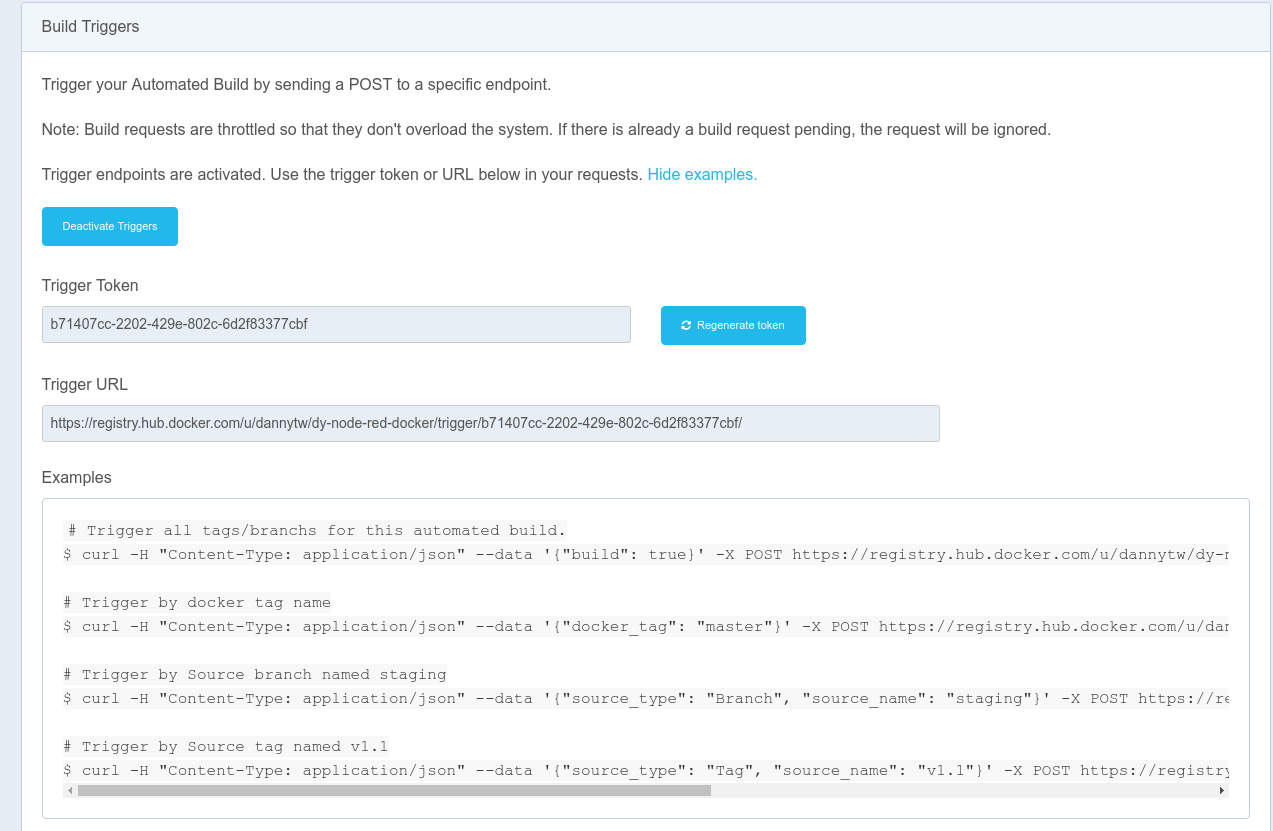Screen dimensions: 1273x831
Task: Click the right arrow of the examples scrollbar
Action: (1221, 790)
